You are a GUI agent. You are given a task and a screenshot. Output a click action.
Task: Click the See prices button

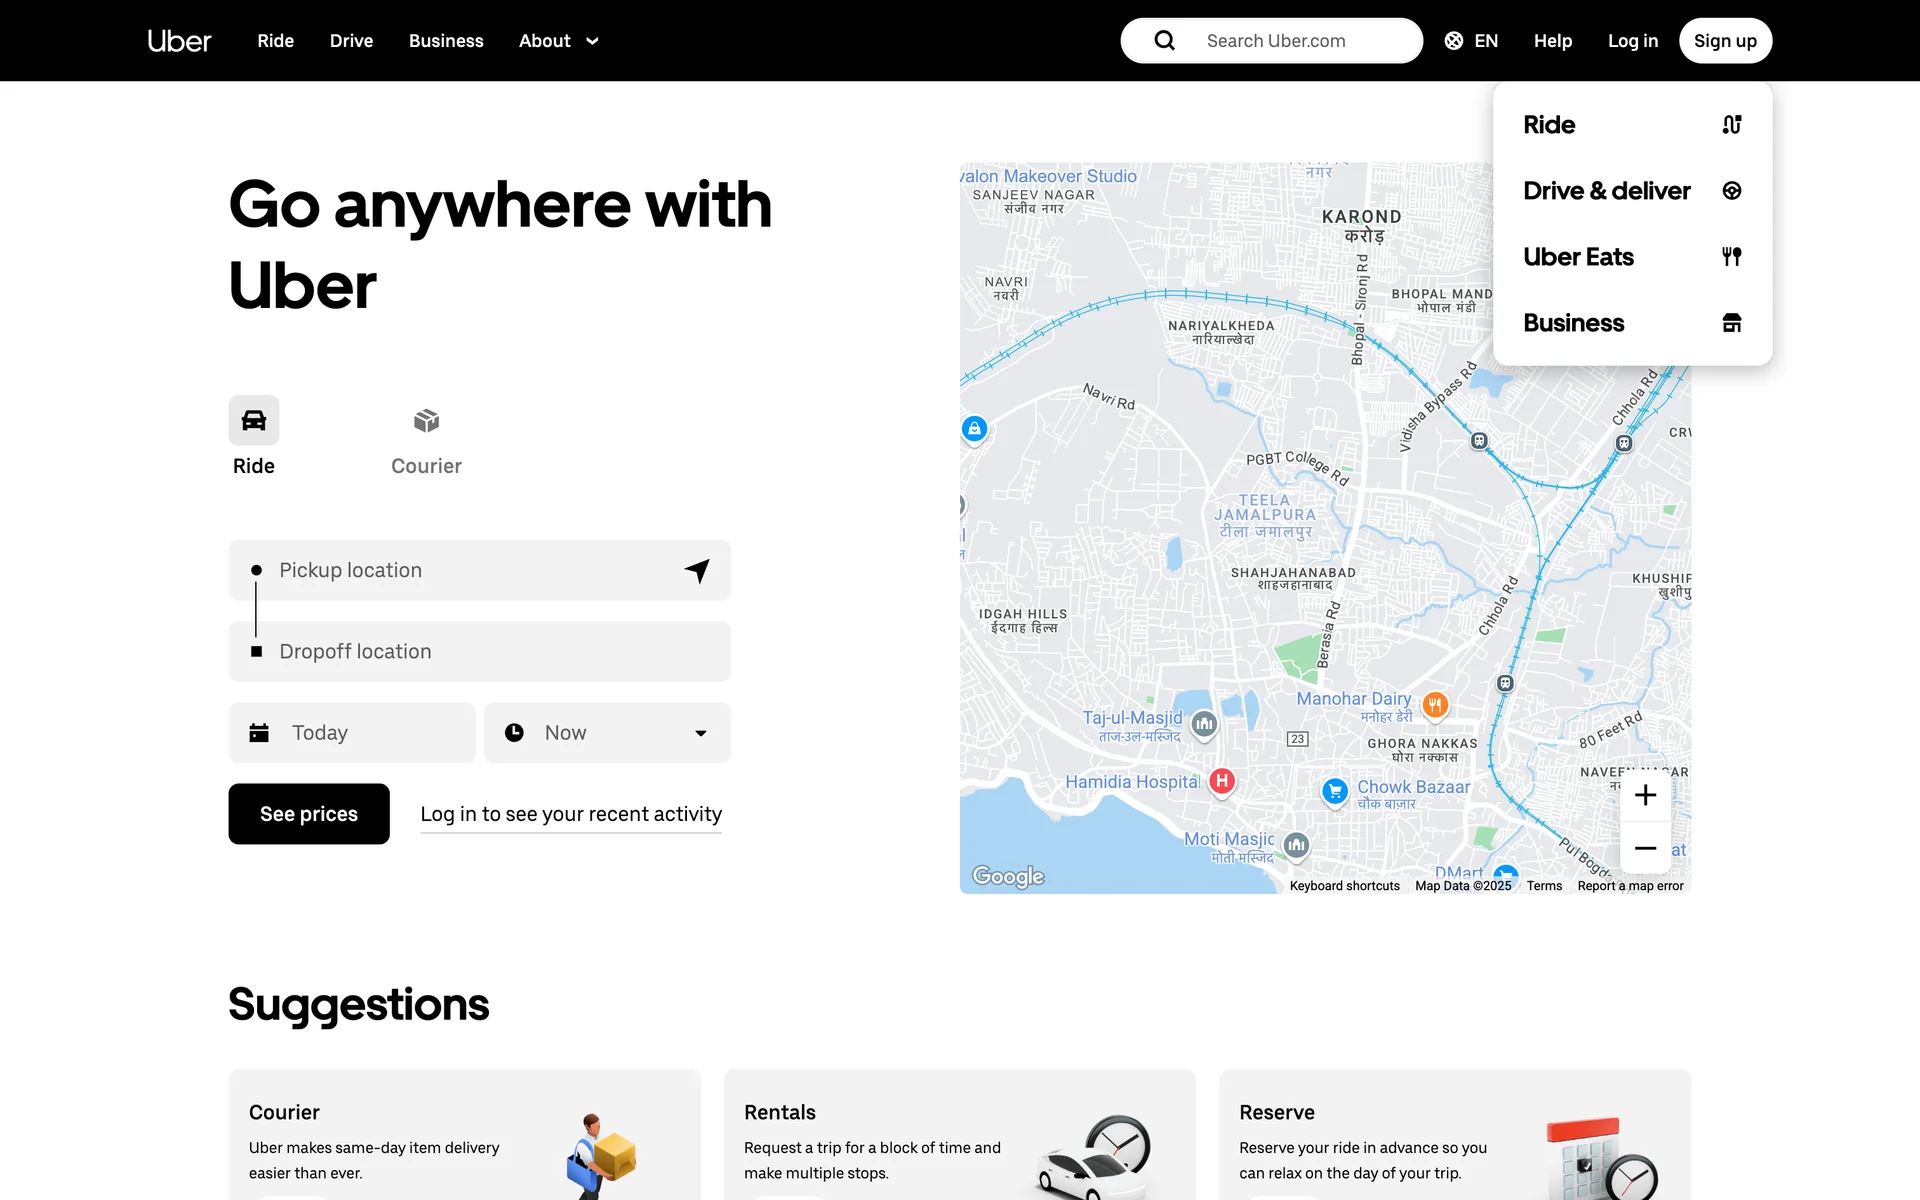click(x=309, y=814)
